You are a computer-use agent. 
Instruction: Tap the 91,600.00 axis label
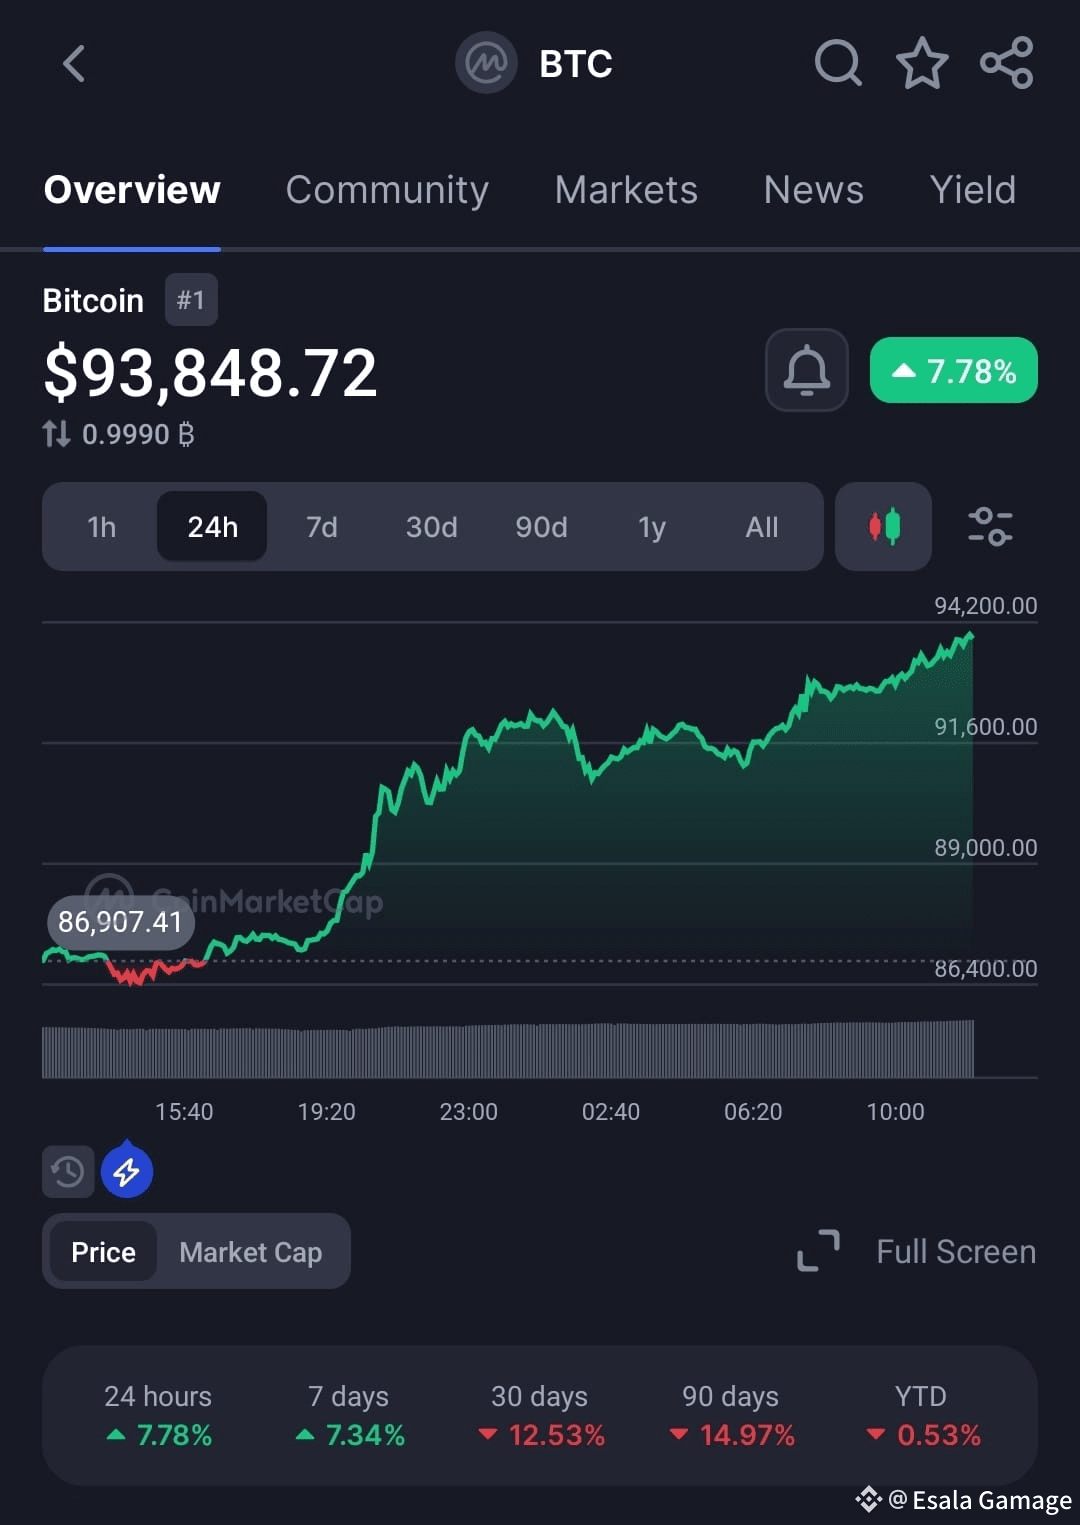click(x=985, y=726)
